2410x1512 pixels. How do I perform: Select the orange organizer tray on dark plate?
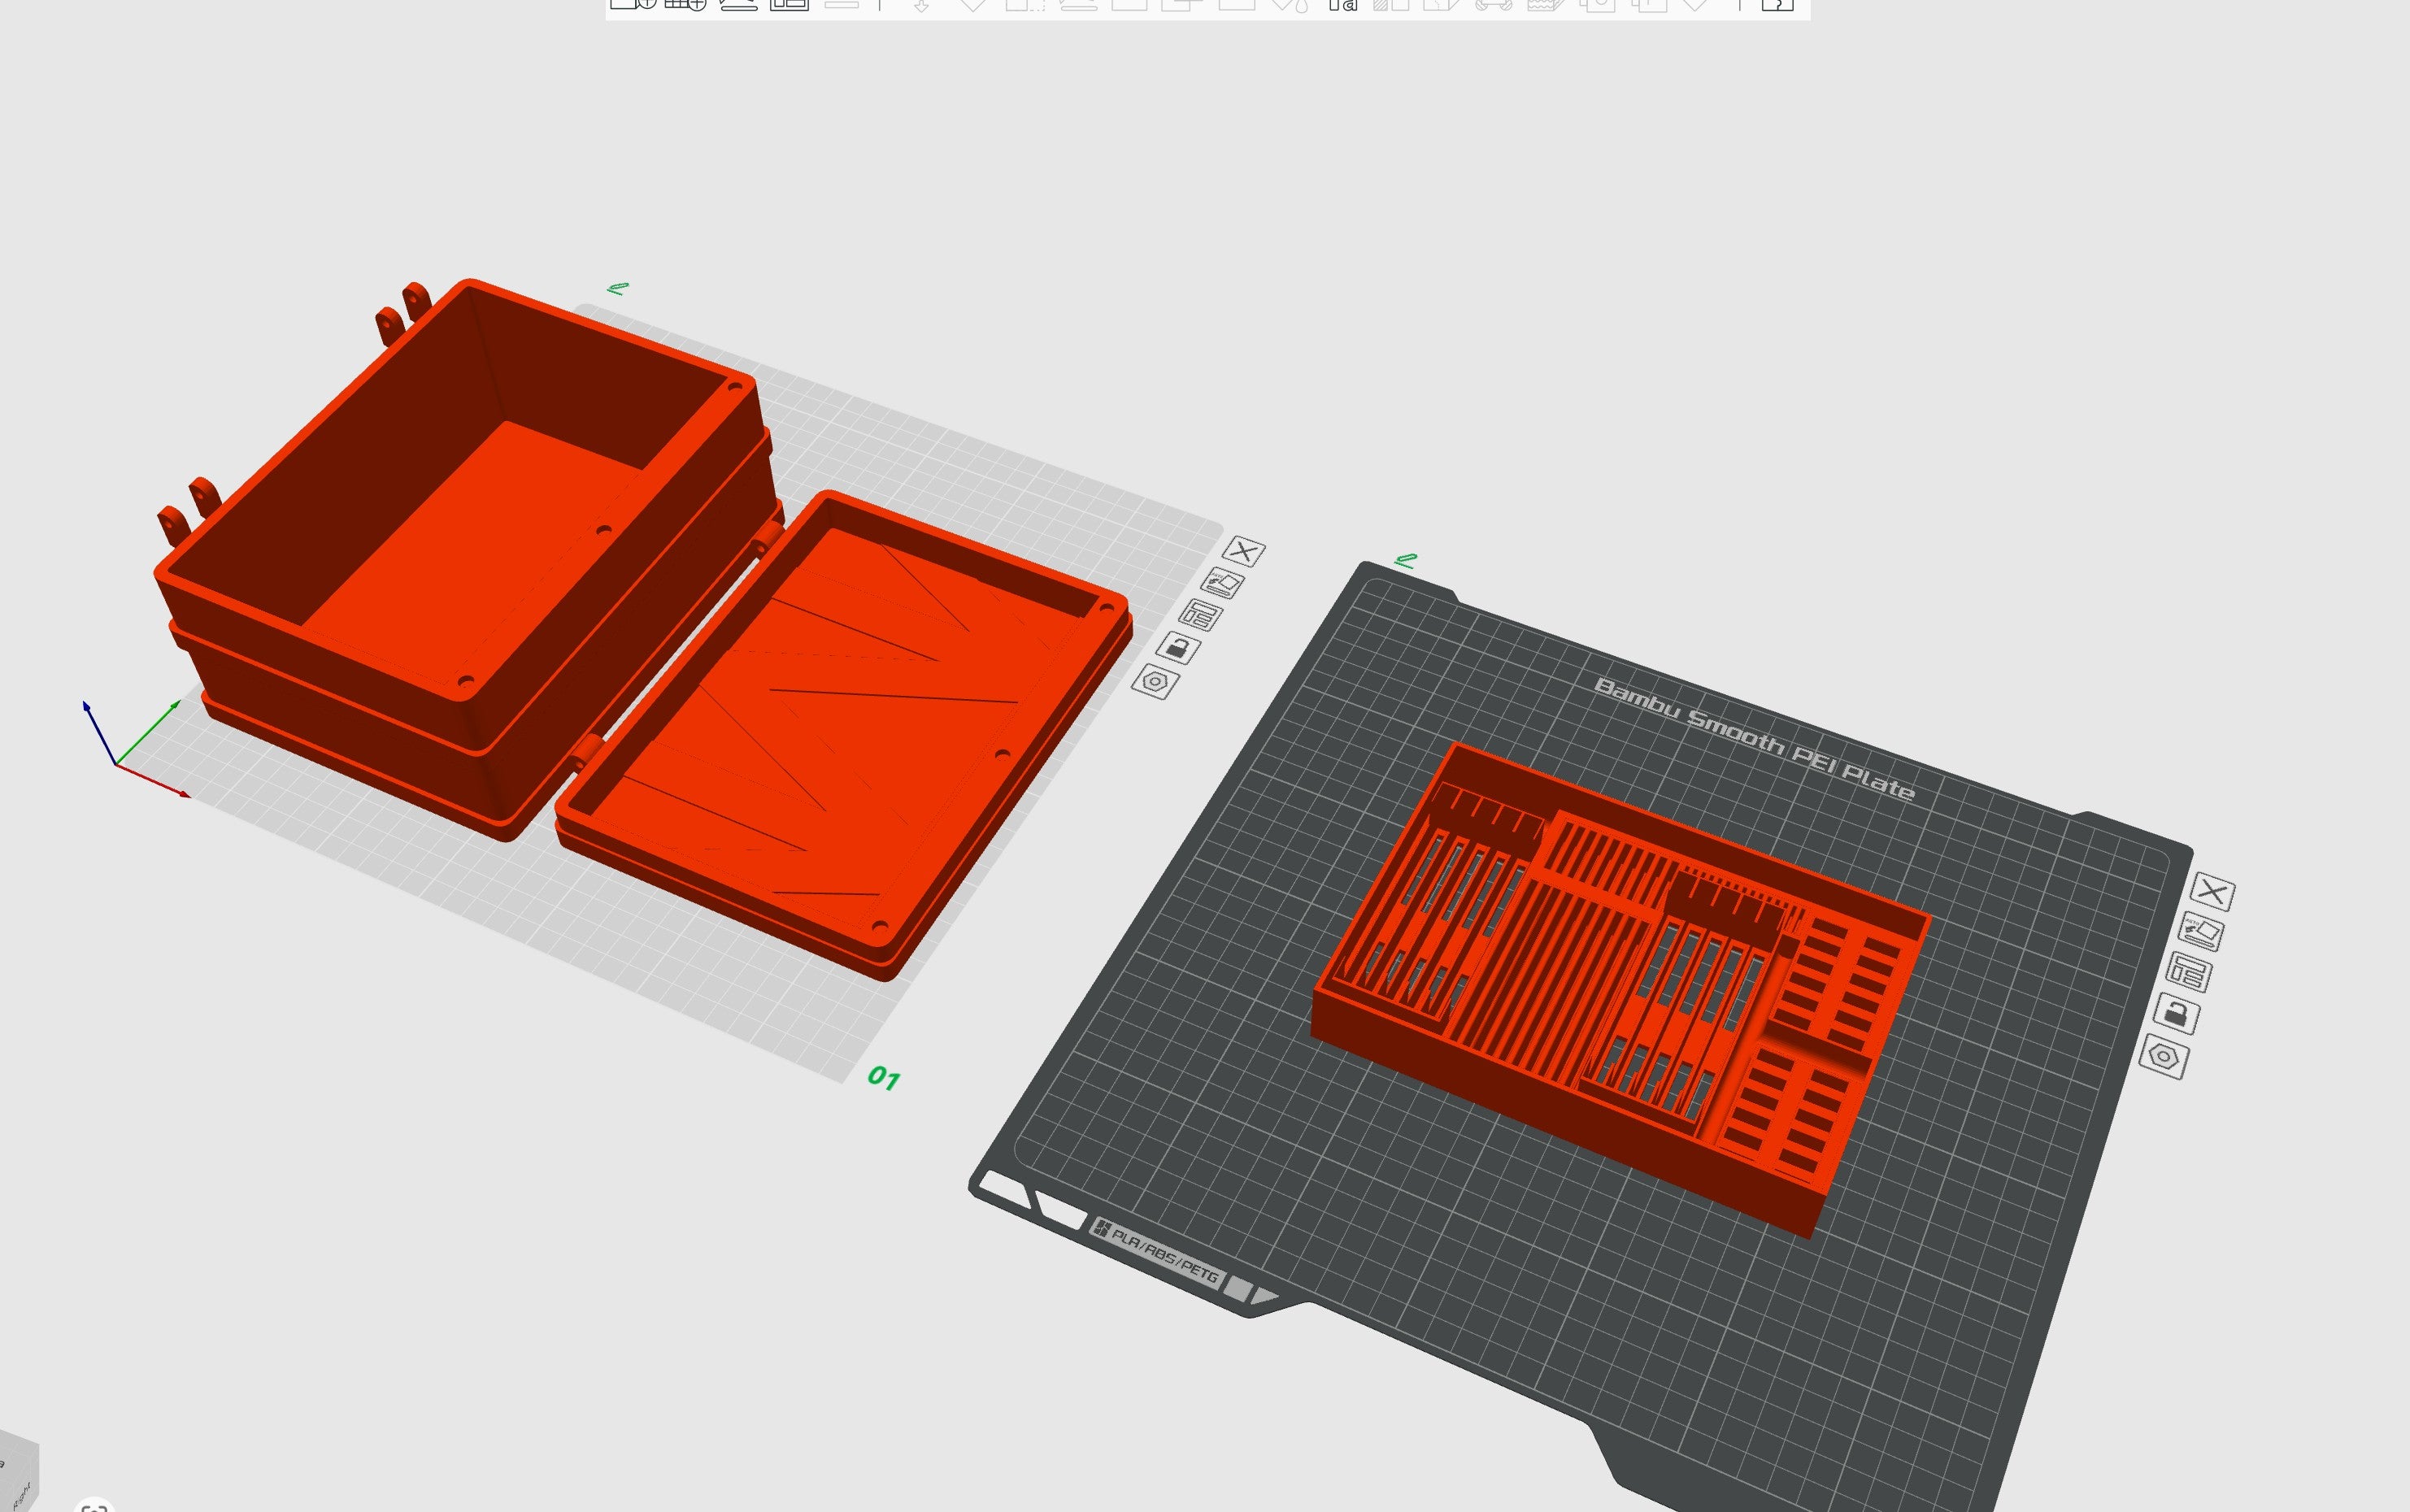tap(1620, 990)
